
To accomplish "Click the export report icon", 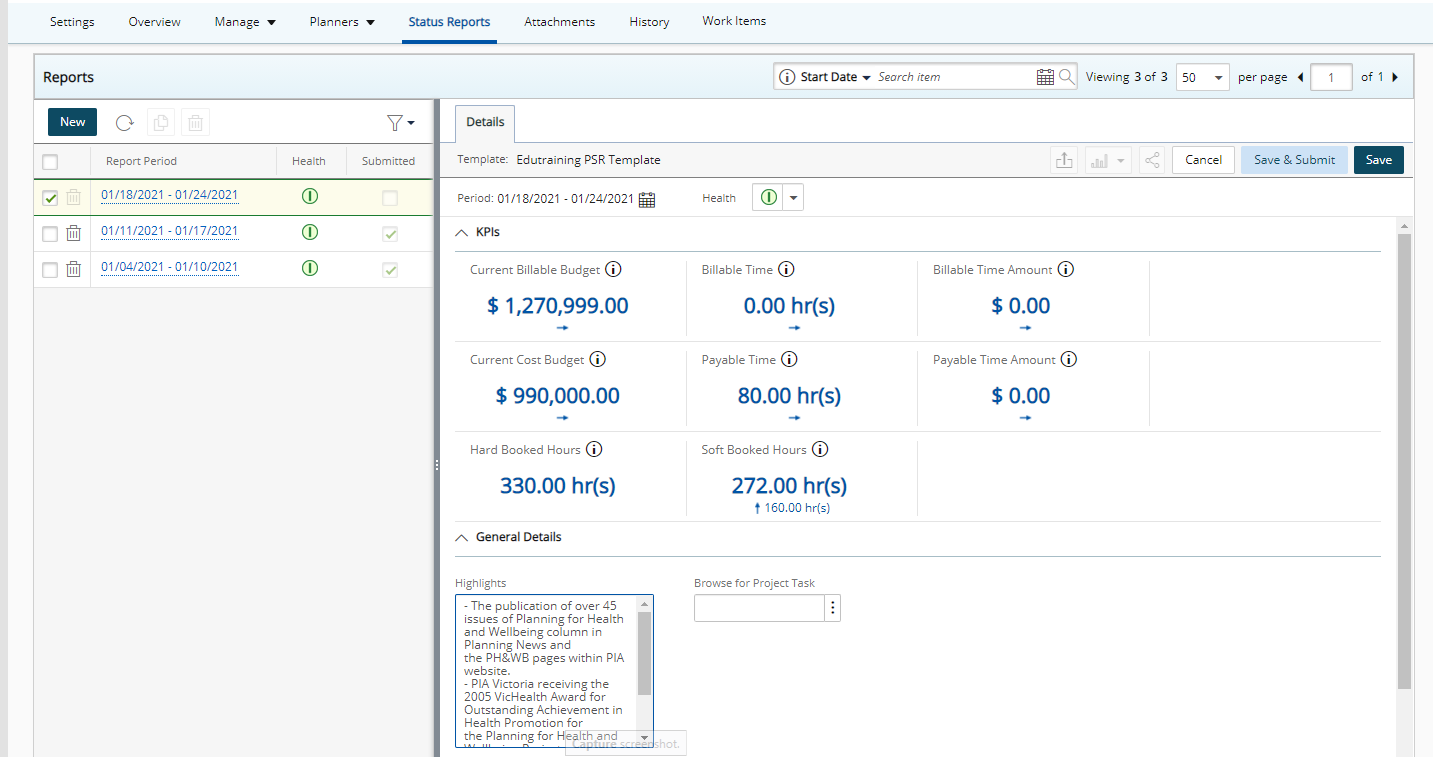I will tap(1064, 160).
